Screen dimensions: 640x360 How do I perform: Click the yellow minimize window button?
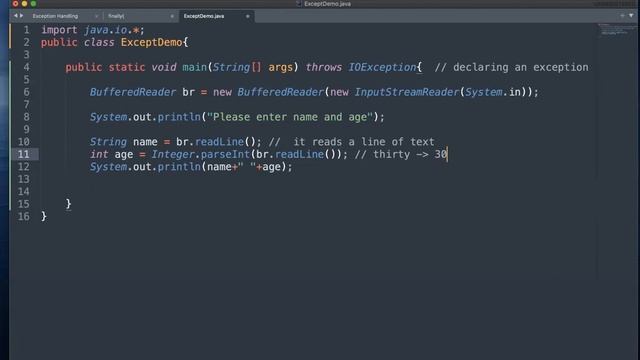[24, 4]
